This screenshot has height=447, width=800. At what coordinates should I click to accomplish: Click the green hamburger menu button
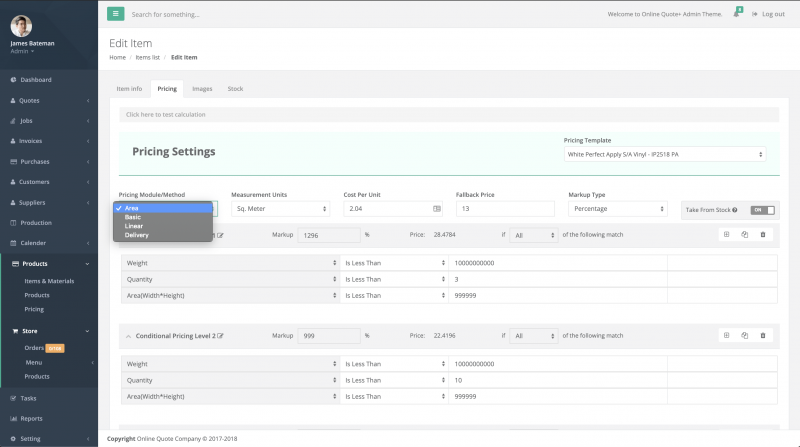coord(116,14)
